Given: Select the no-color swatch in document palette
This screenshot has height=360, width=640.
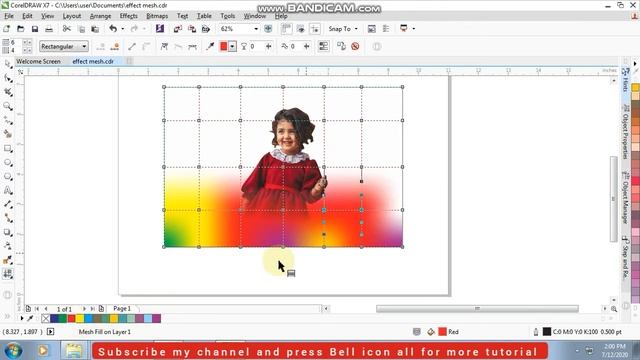Looking at the screenshot, I should [x=45, y=318].
